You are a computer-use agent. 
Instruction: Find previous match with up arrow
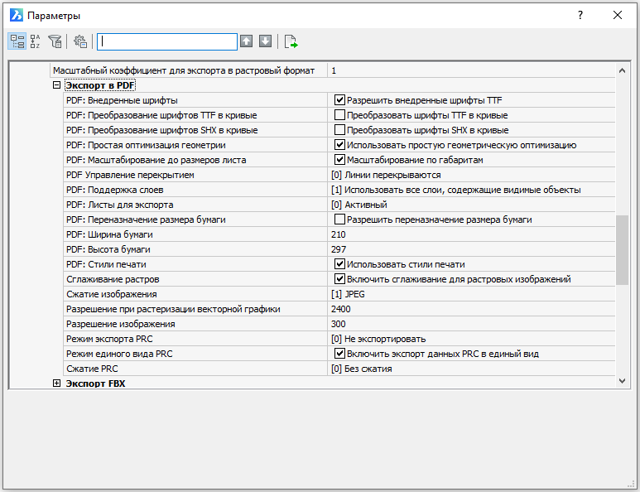click(x=246, y=41)
